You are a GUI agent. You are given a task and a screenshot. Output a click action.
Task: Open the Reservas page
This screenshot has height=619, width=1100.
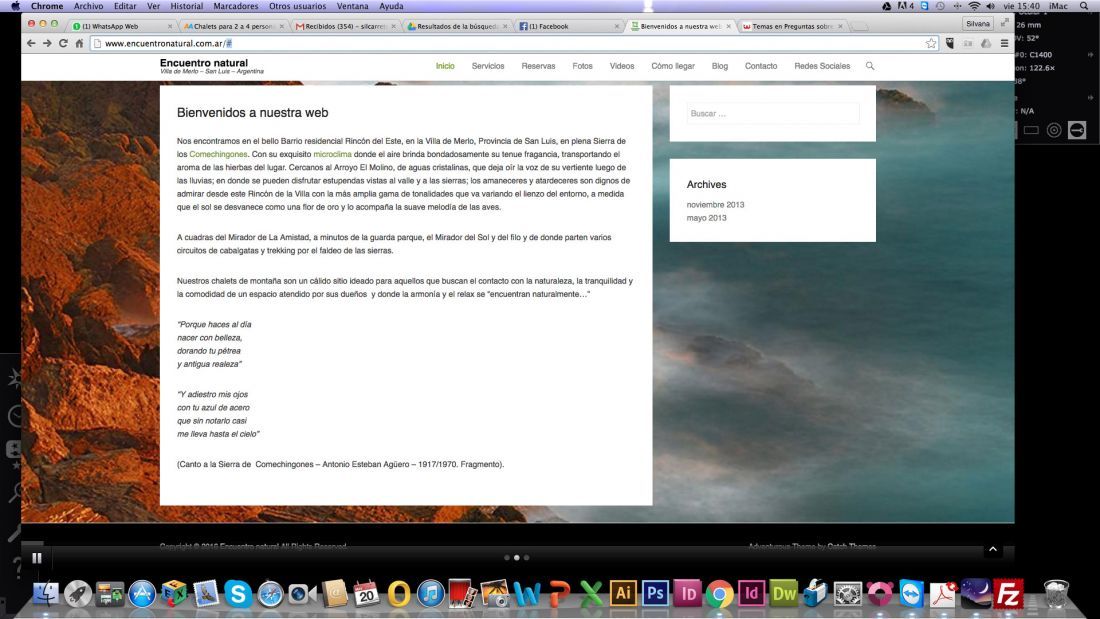point(538,66)
